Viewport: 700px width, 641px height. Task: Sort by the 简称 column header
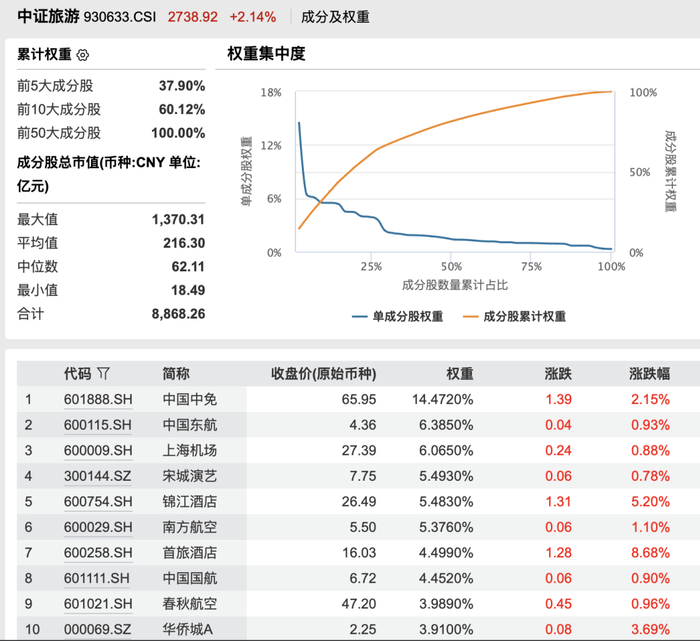[176, 373]
